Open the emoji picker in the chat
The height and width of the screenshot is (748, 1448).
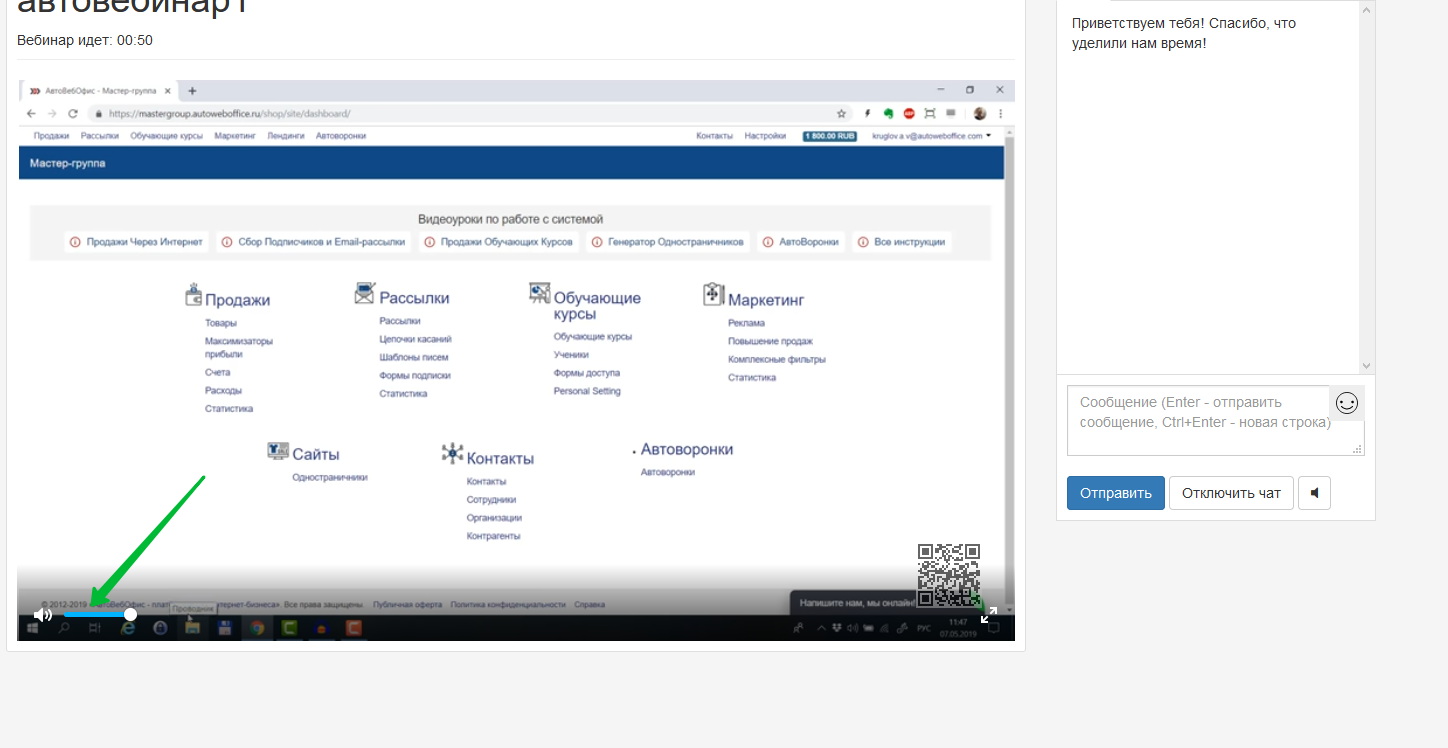(x=1347, y=403)
